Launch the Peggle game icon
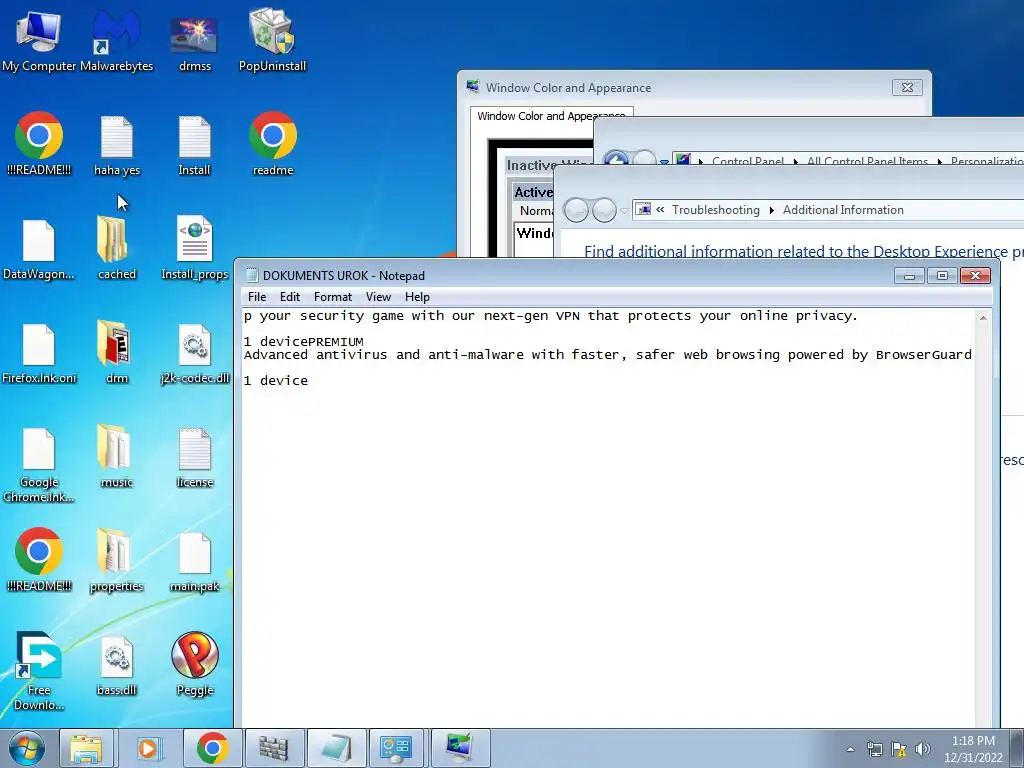The width and height of the screenshot is (1024, 768). pyautogui.click(x=195, y=665)
